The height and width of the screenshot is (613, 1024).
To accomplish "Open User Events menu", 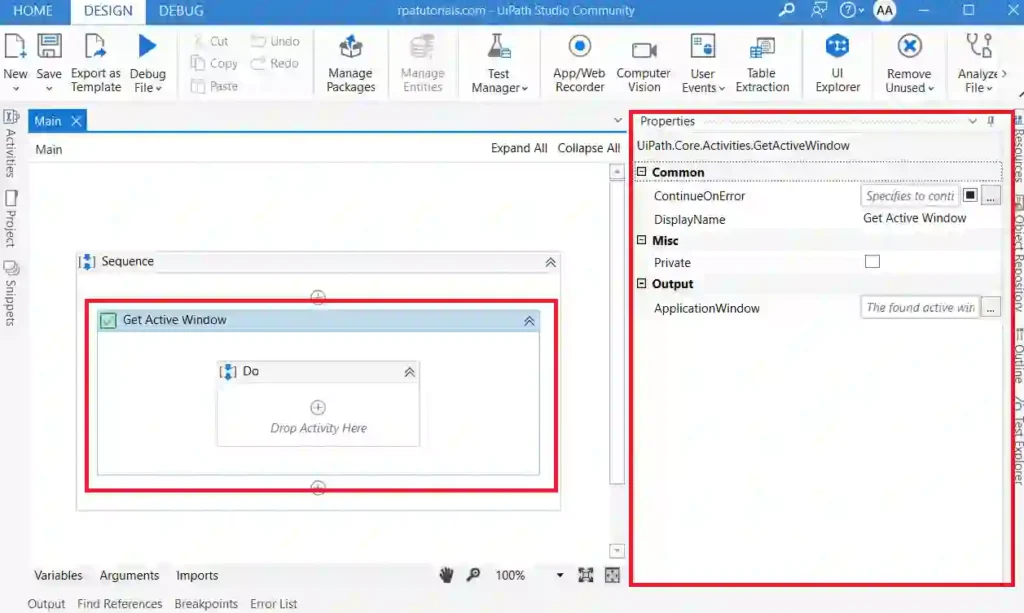I will [x=703, y=63].
